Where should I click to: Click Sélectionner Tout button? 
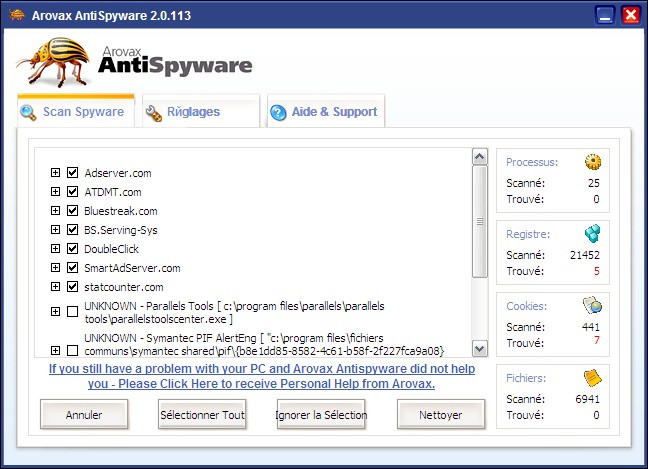[202, 414]
